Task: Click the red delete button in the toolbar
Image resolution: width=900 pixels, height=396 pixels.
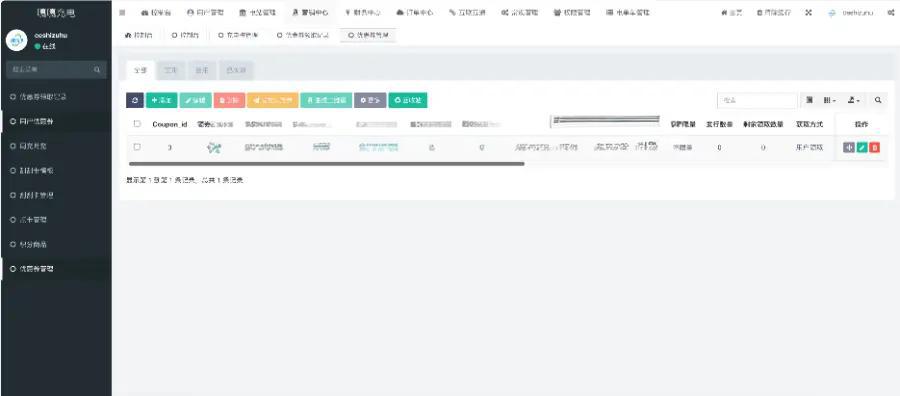Action: click(230, 100)
